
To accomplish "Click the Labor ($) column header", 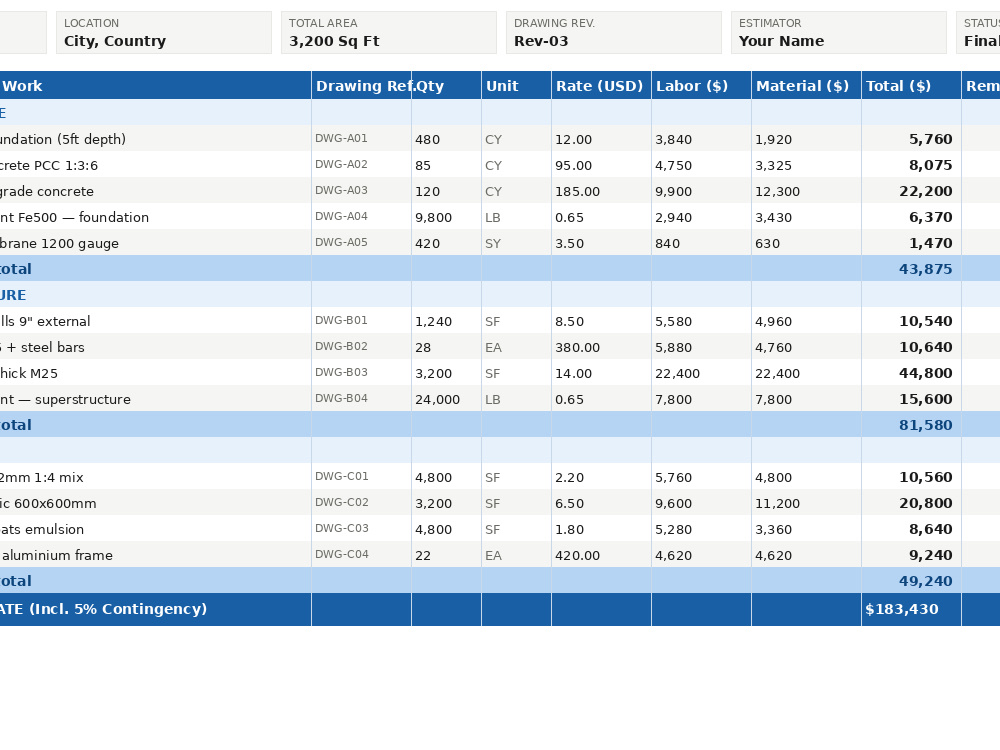I will pos(701,85).
